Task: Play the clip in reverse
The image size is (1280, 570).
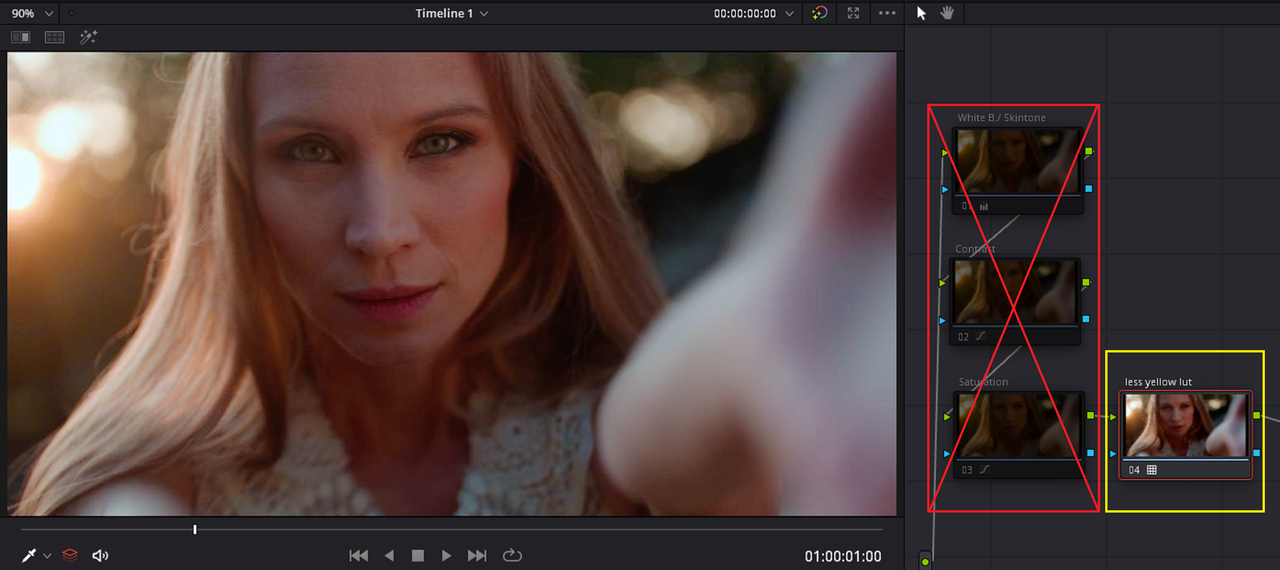Action: (389, 555)
